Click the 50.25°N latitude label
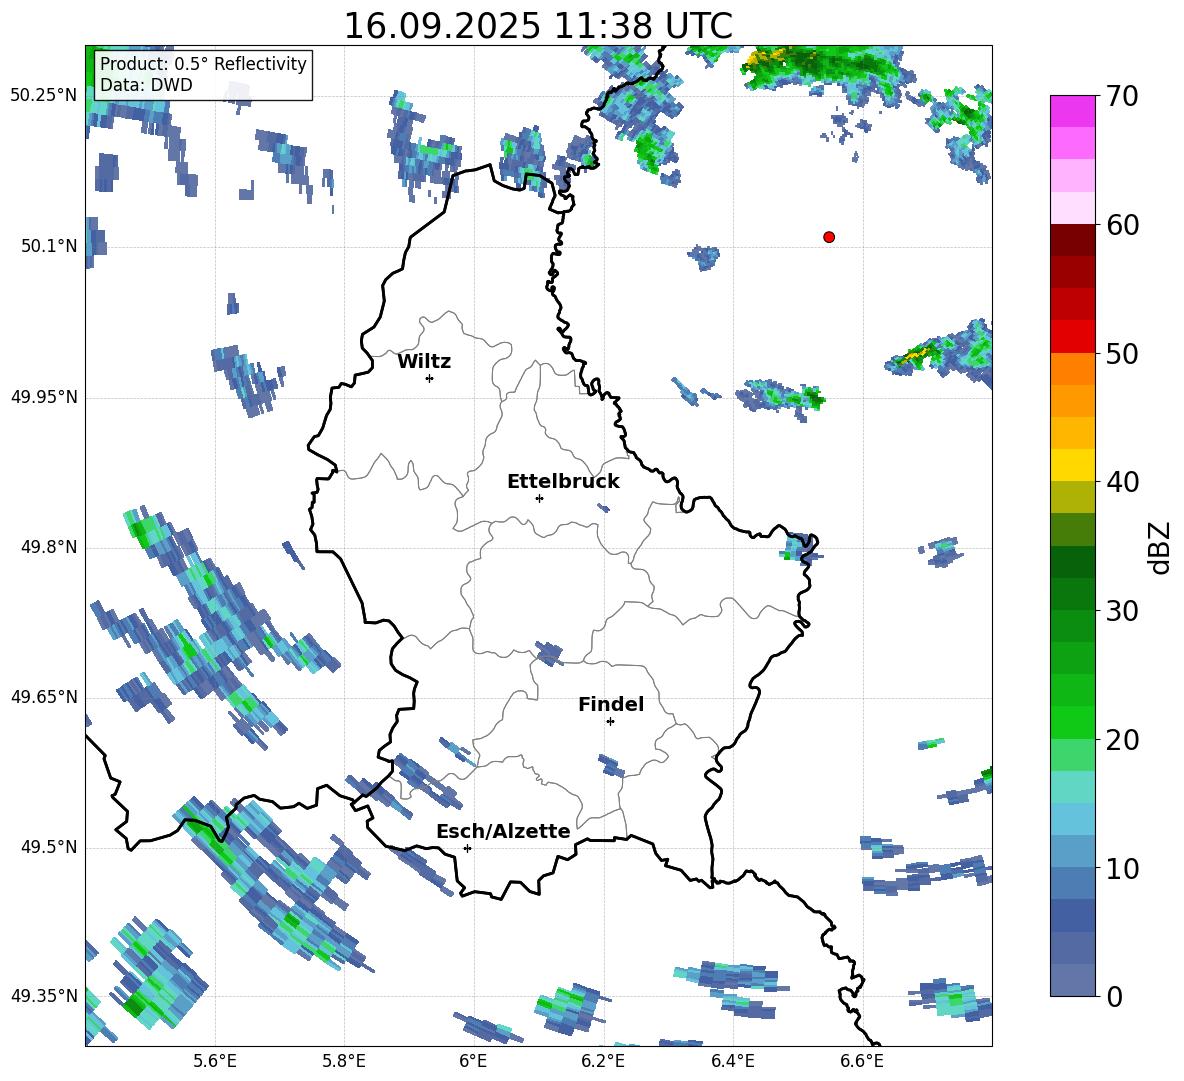 [x=44, y=96]
